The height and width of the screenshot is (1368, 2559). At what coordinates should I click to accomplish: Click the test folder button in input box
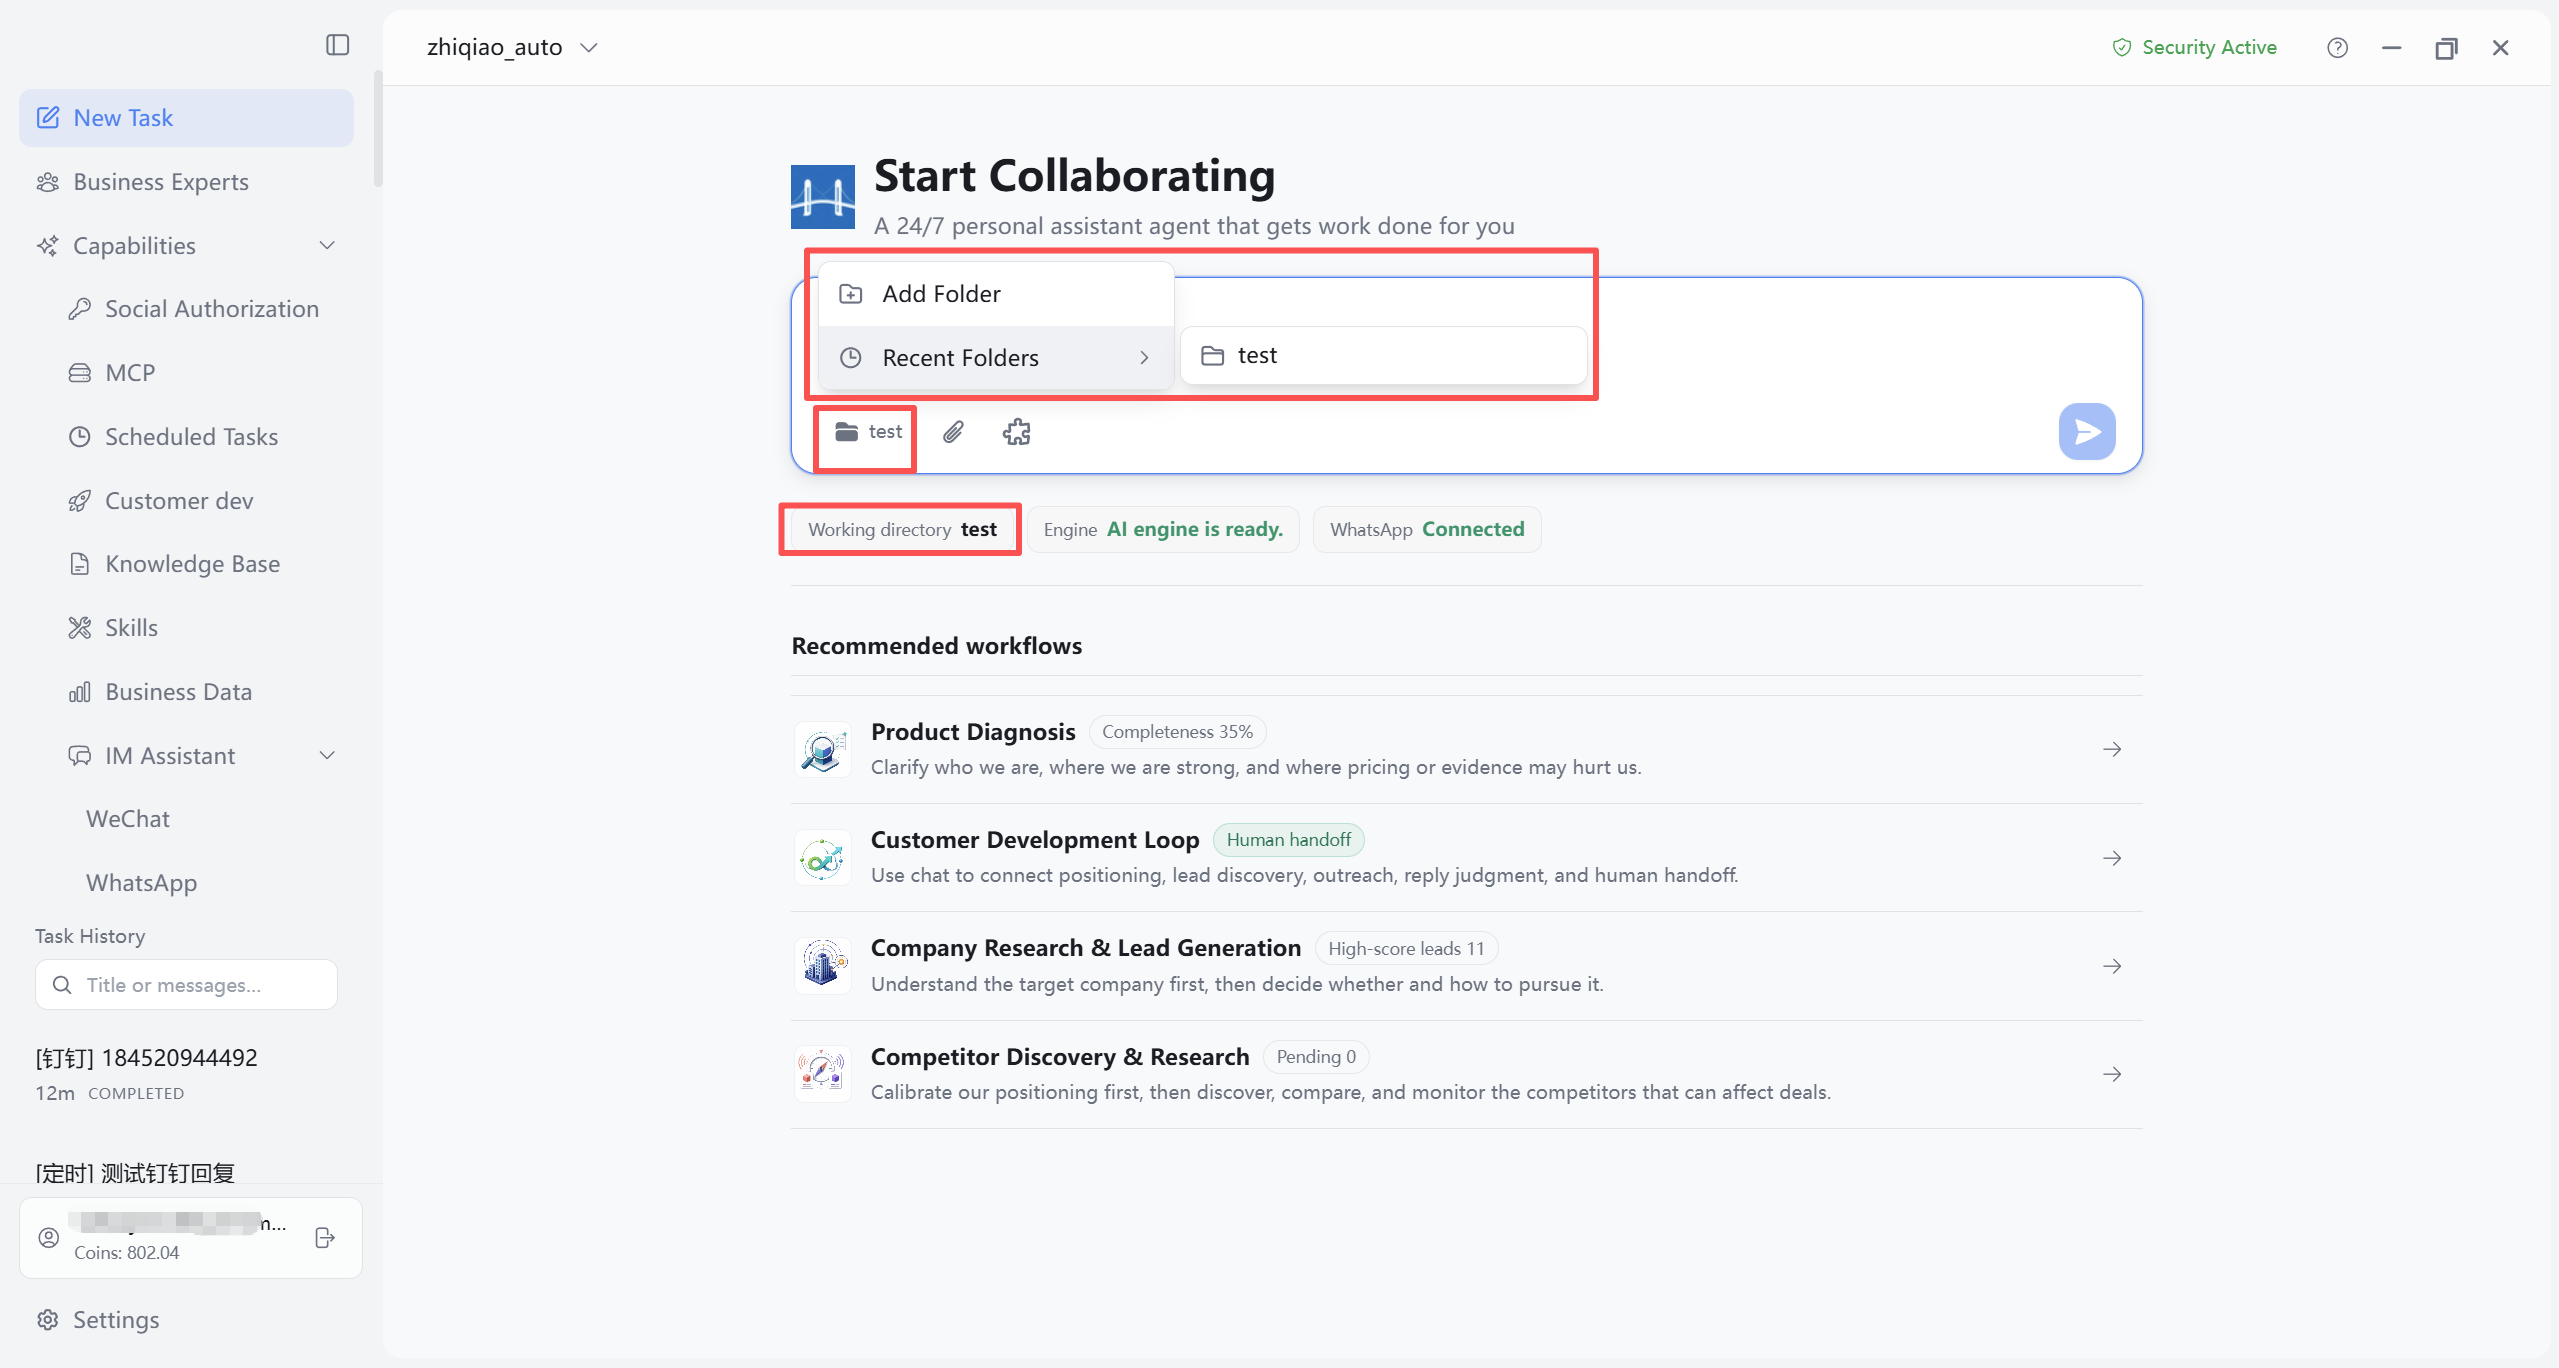(x=868, y=432)
